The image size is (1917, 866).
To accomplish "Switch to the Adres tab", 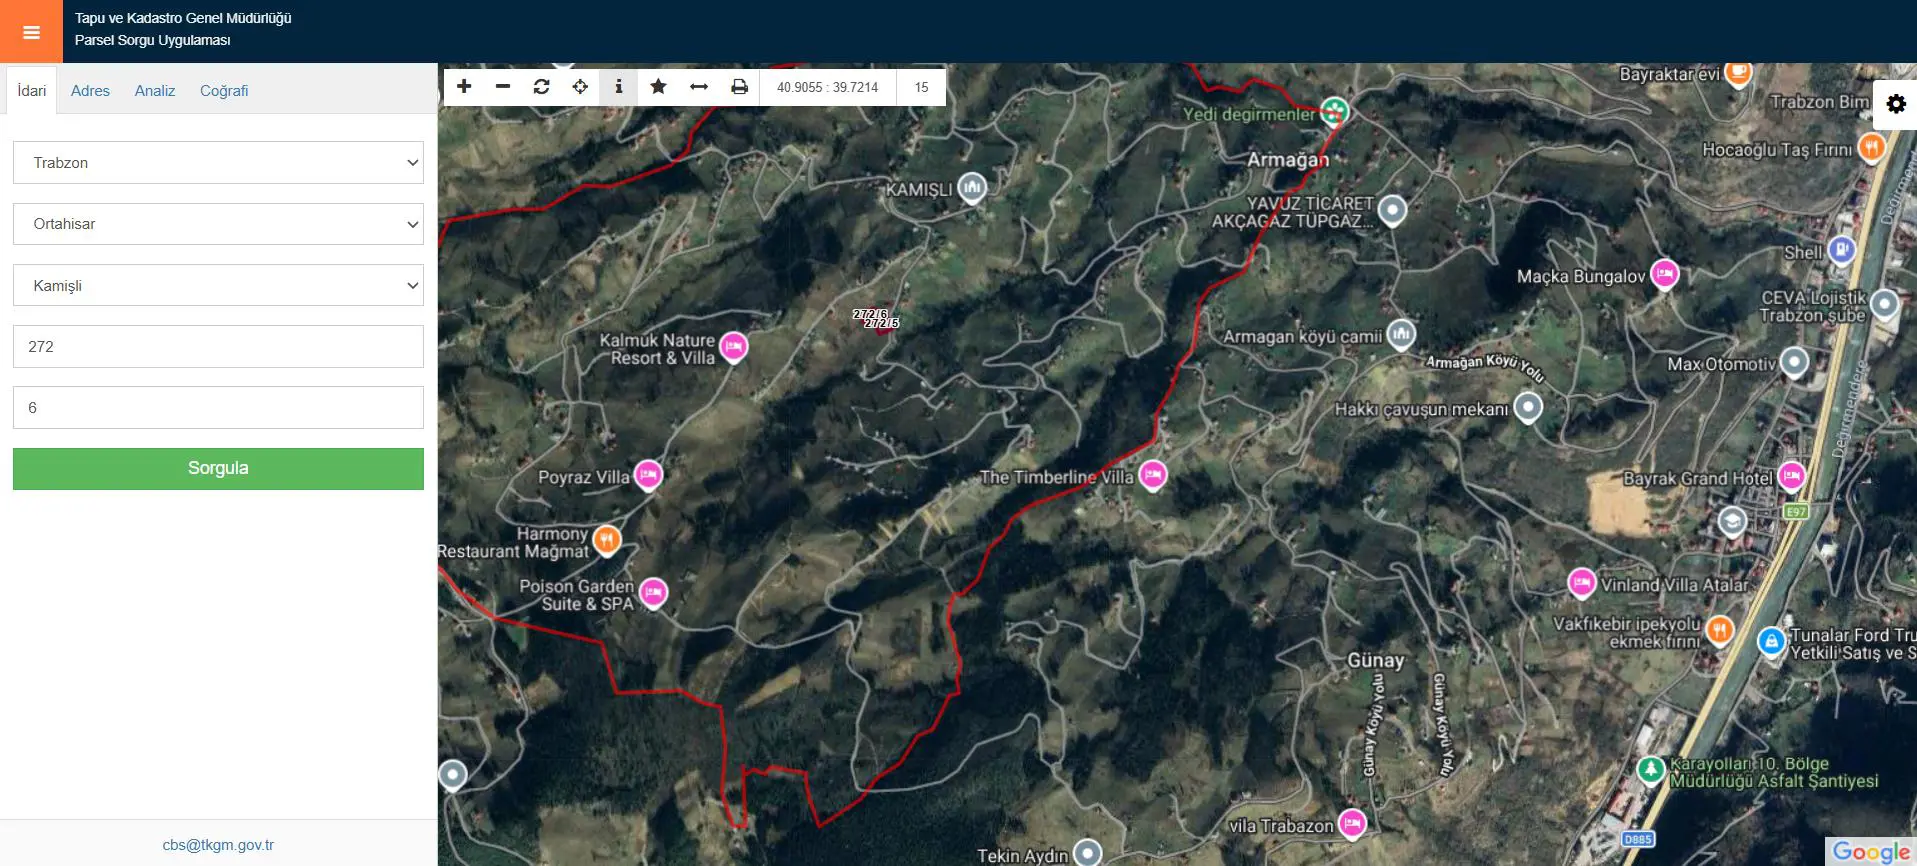I will 90,91.
